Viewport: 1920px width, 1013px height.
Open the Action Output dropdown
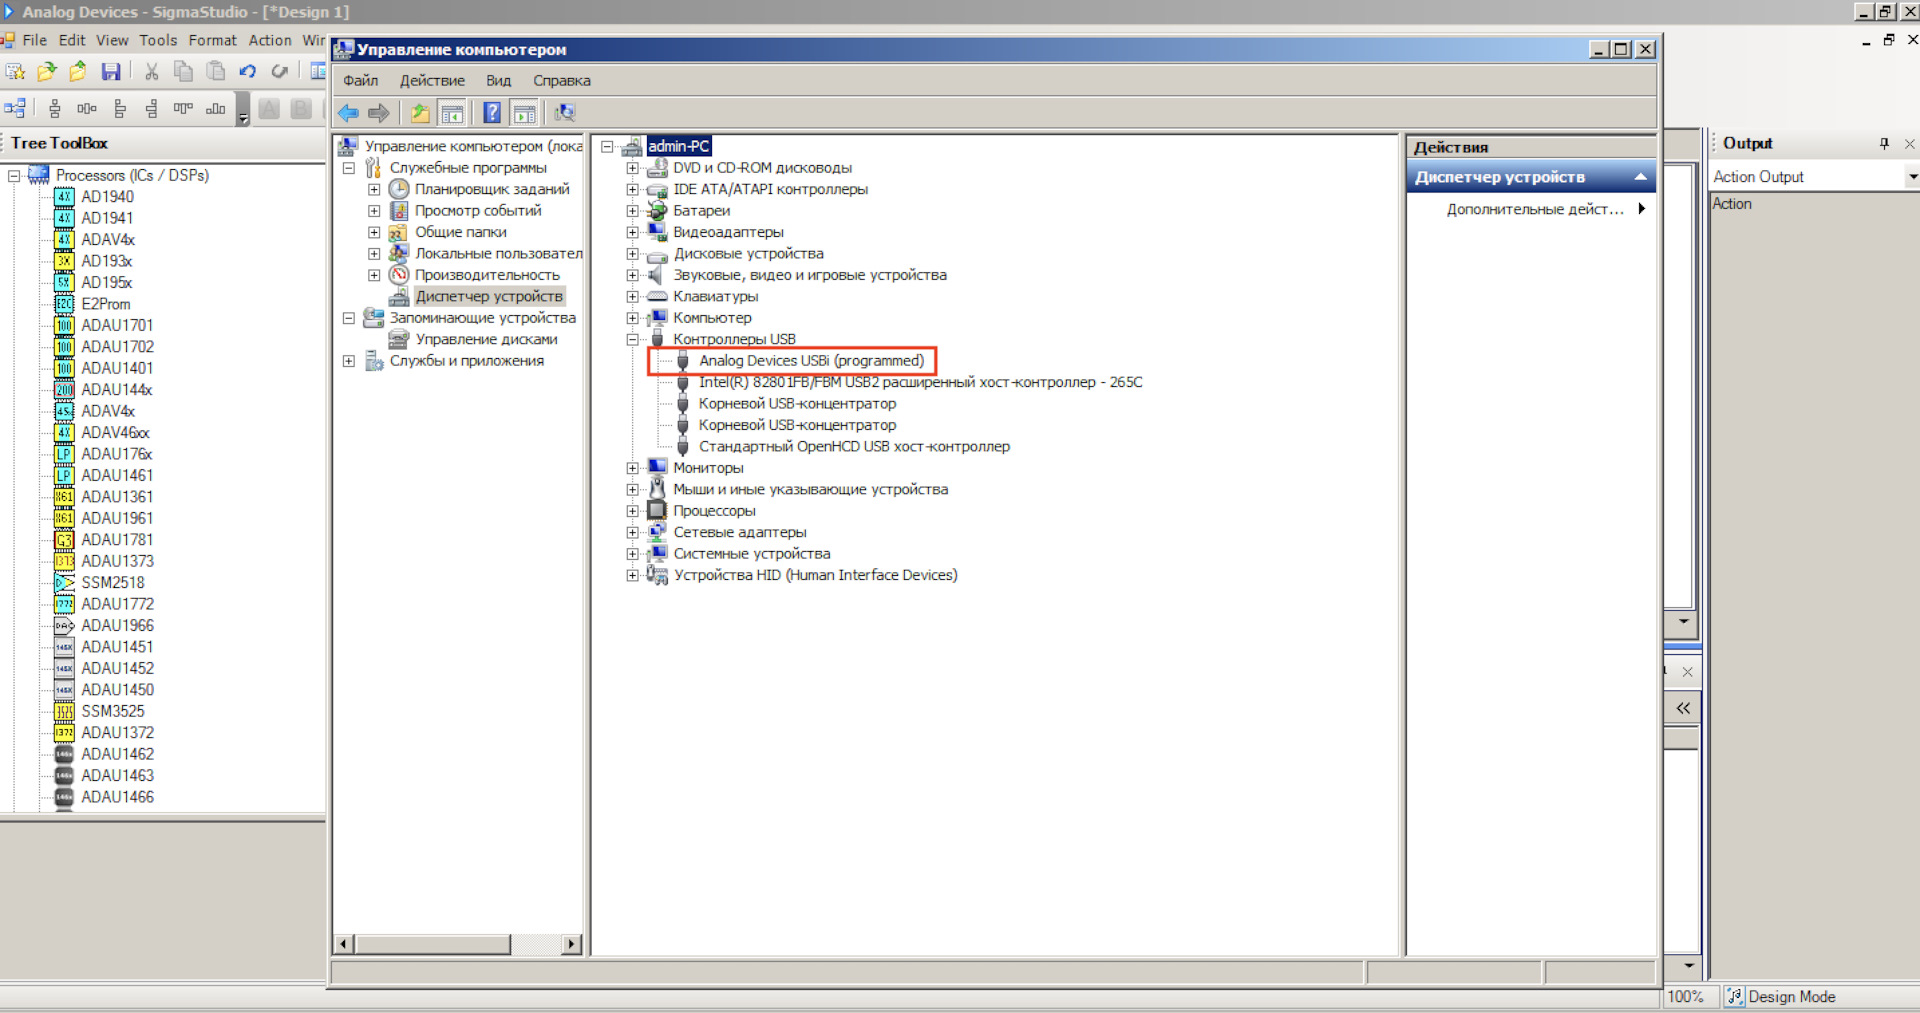click(x=1911, y=177)
